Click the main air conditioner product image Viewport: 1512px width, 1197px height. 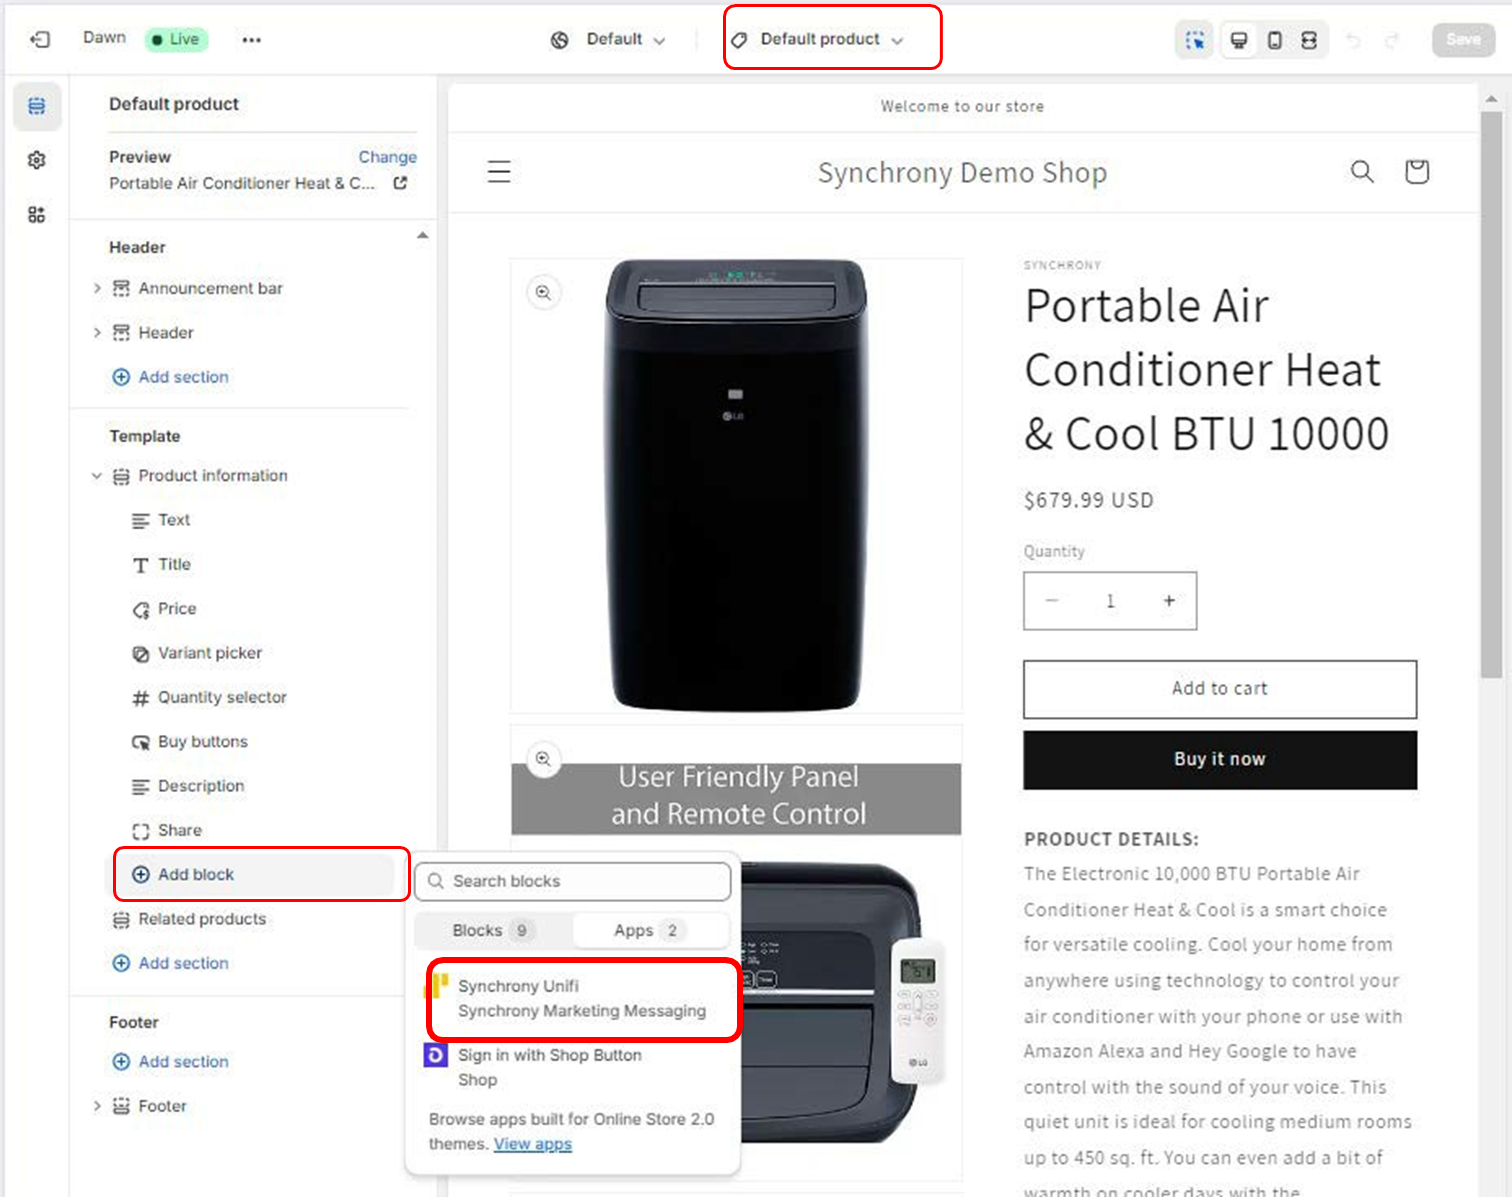tap(737, 485)
